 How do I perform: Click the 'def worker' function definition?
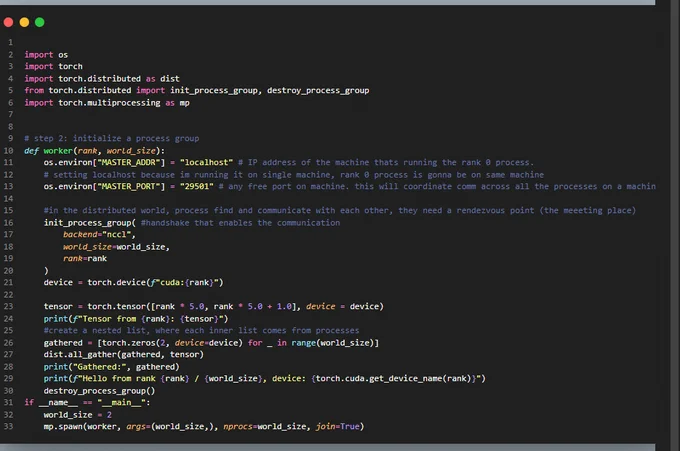[x=95, y=151]
